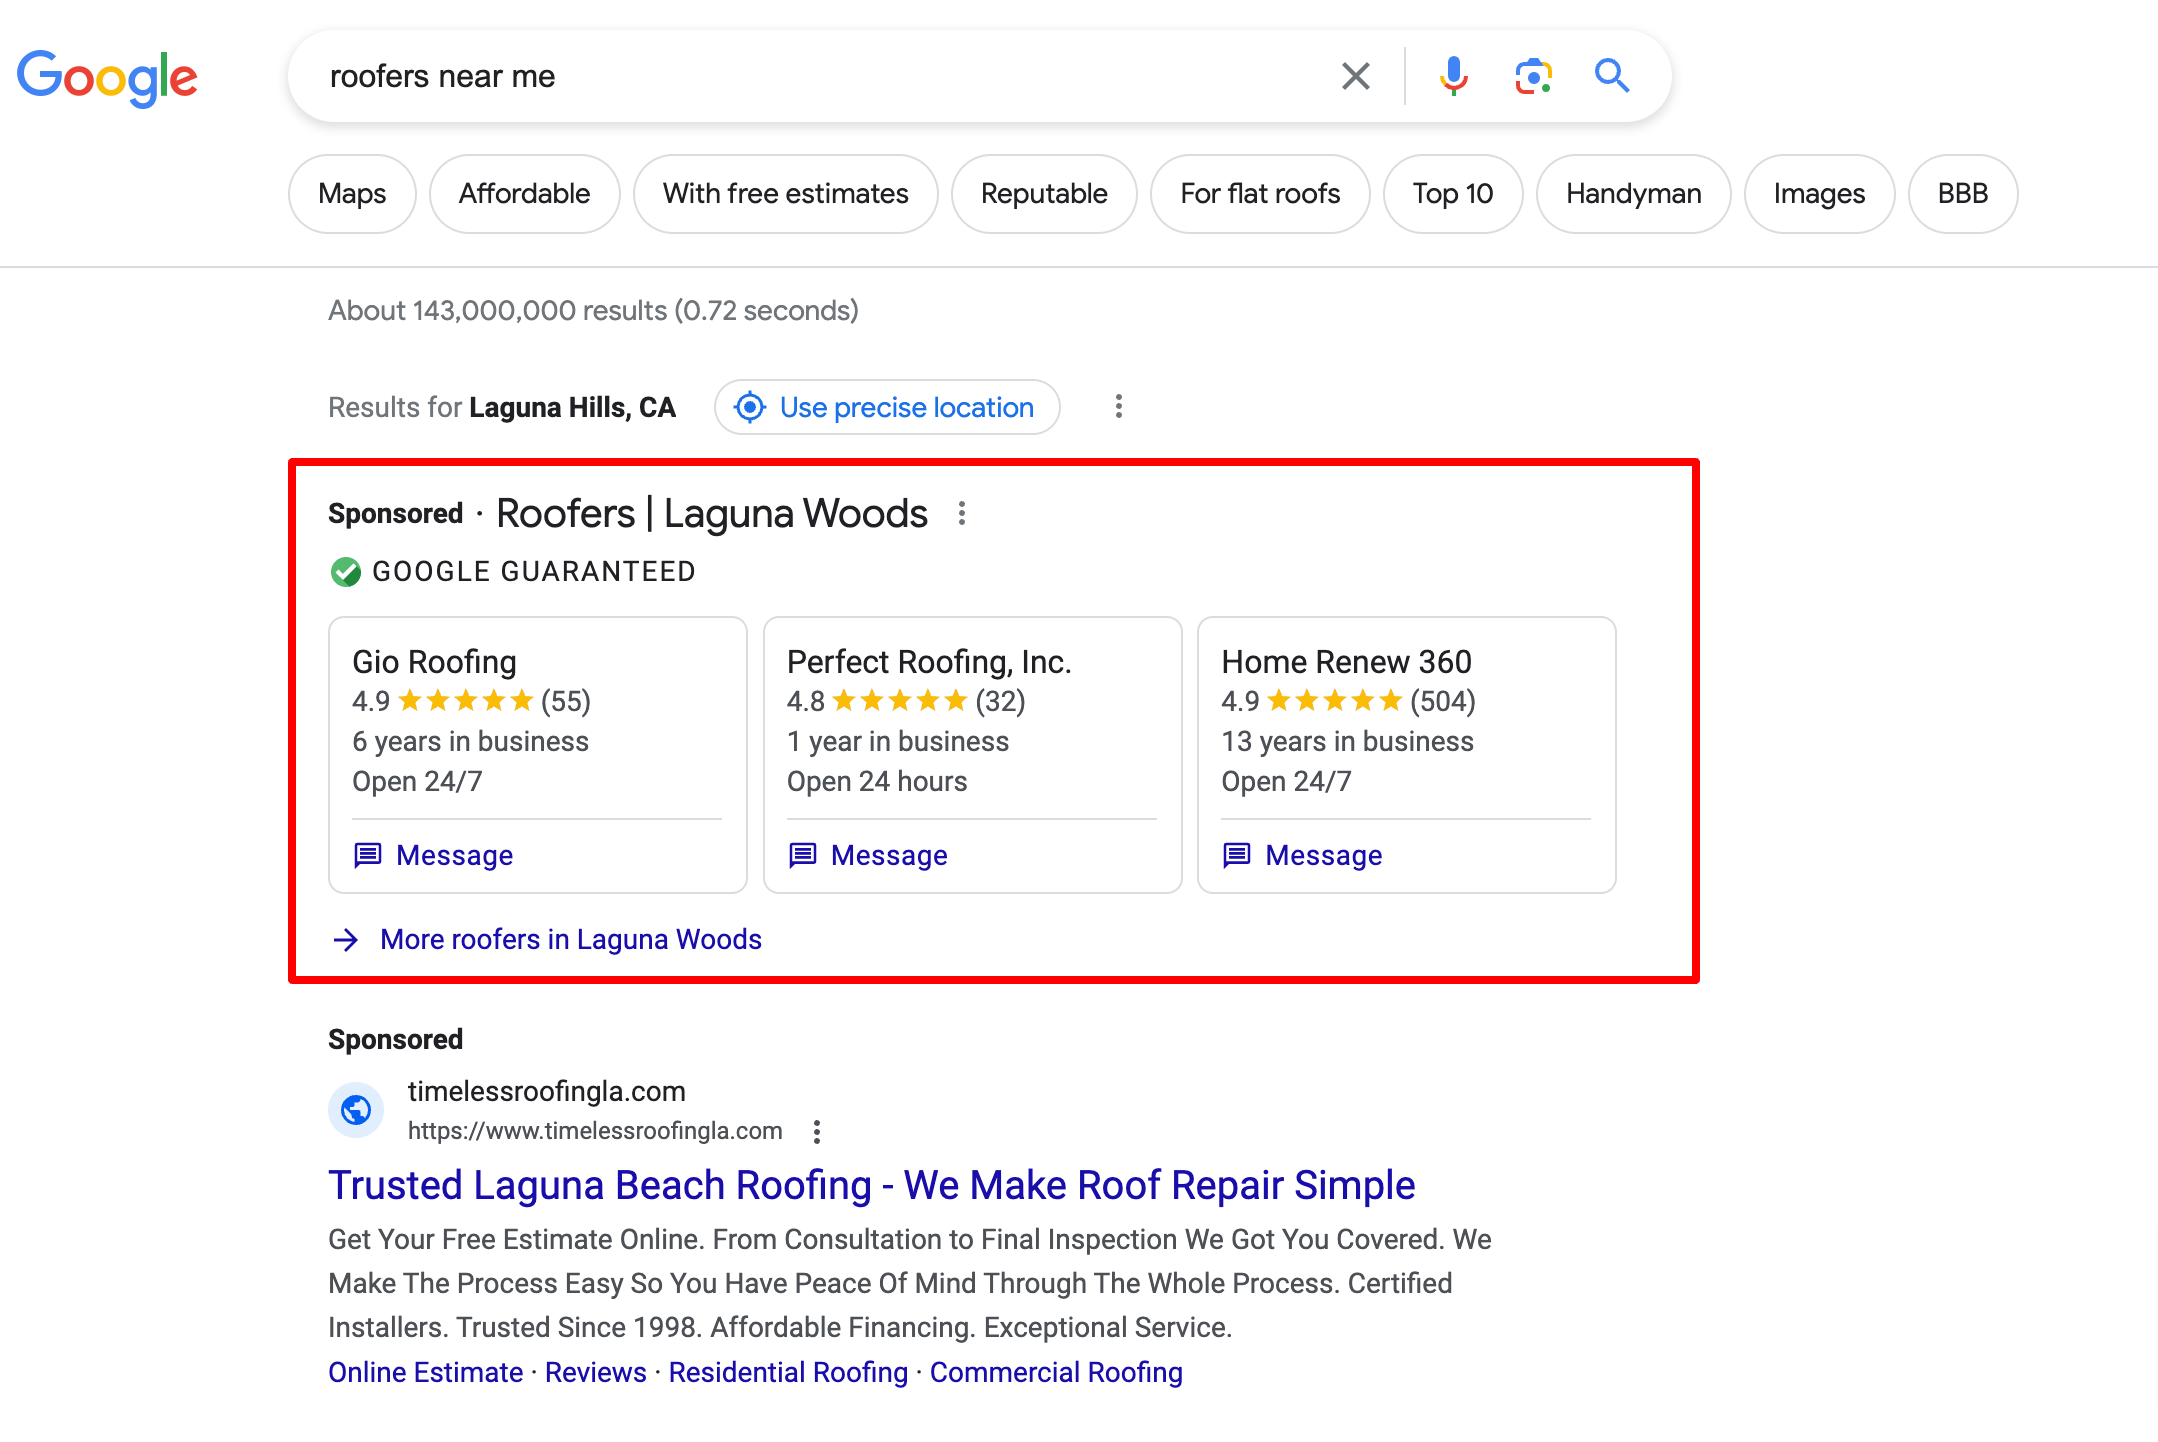Screen dimensions: 2158x1442
Task: Select the BBB filter chip
Action: tap(1962, 193)
